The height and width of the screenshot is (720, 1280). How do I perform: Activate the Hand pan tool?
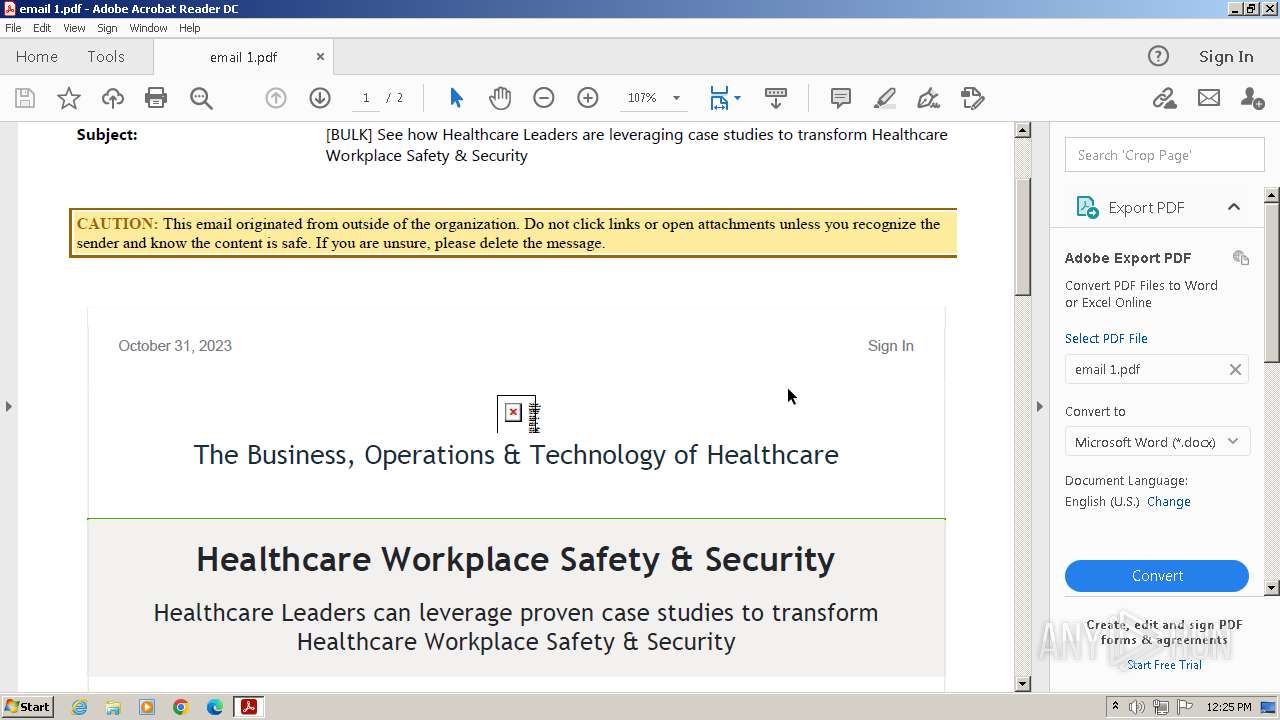(x=500, y=98)
